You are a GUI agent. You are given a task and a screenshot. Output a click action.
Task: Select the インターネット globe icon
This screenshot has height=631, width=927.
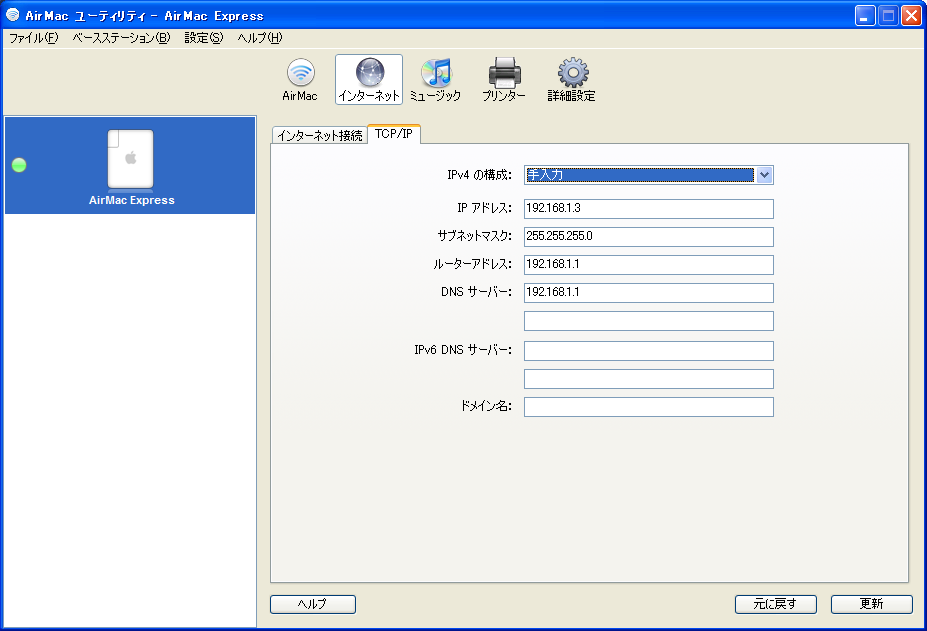[x=369, y=80]
